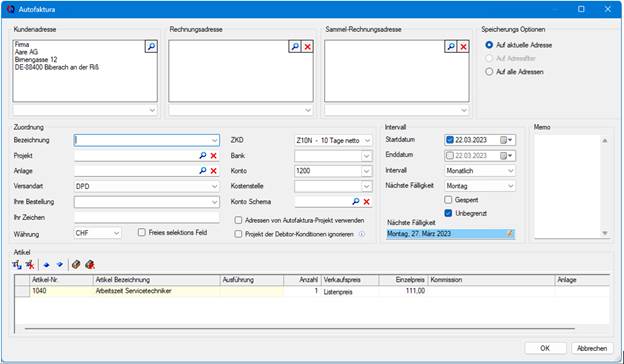The height and width of the screenshot is (364, 624).
Task: Click info icon beside Debitor-Konditionen option
Action: pos(362,234)
